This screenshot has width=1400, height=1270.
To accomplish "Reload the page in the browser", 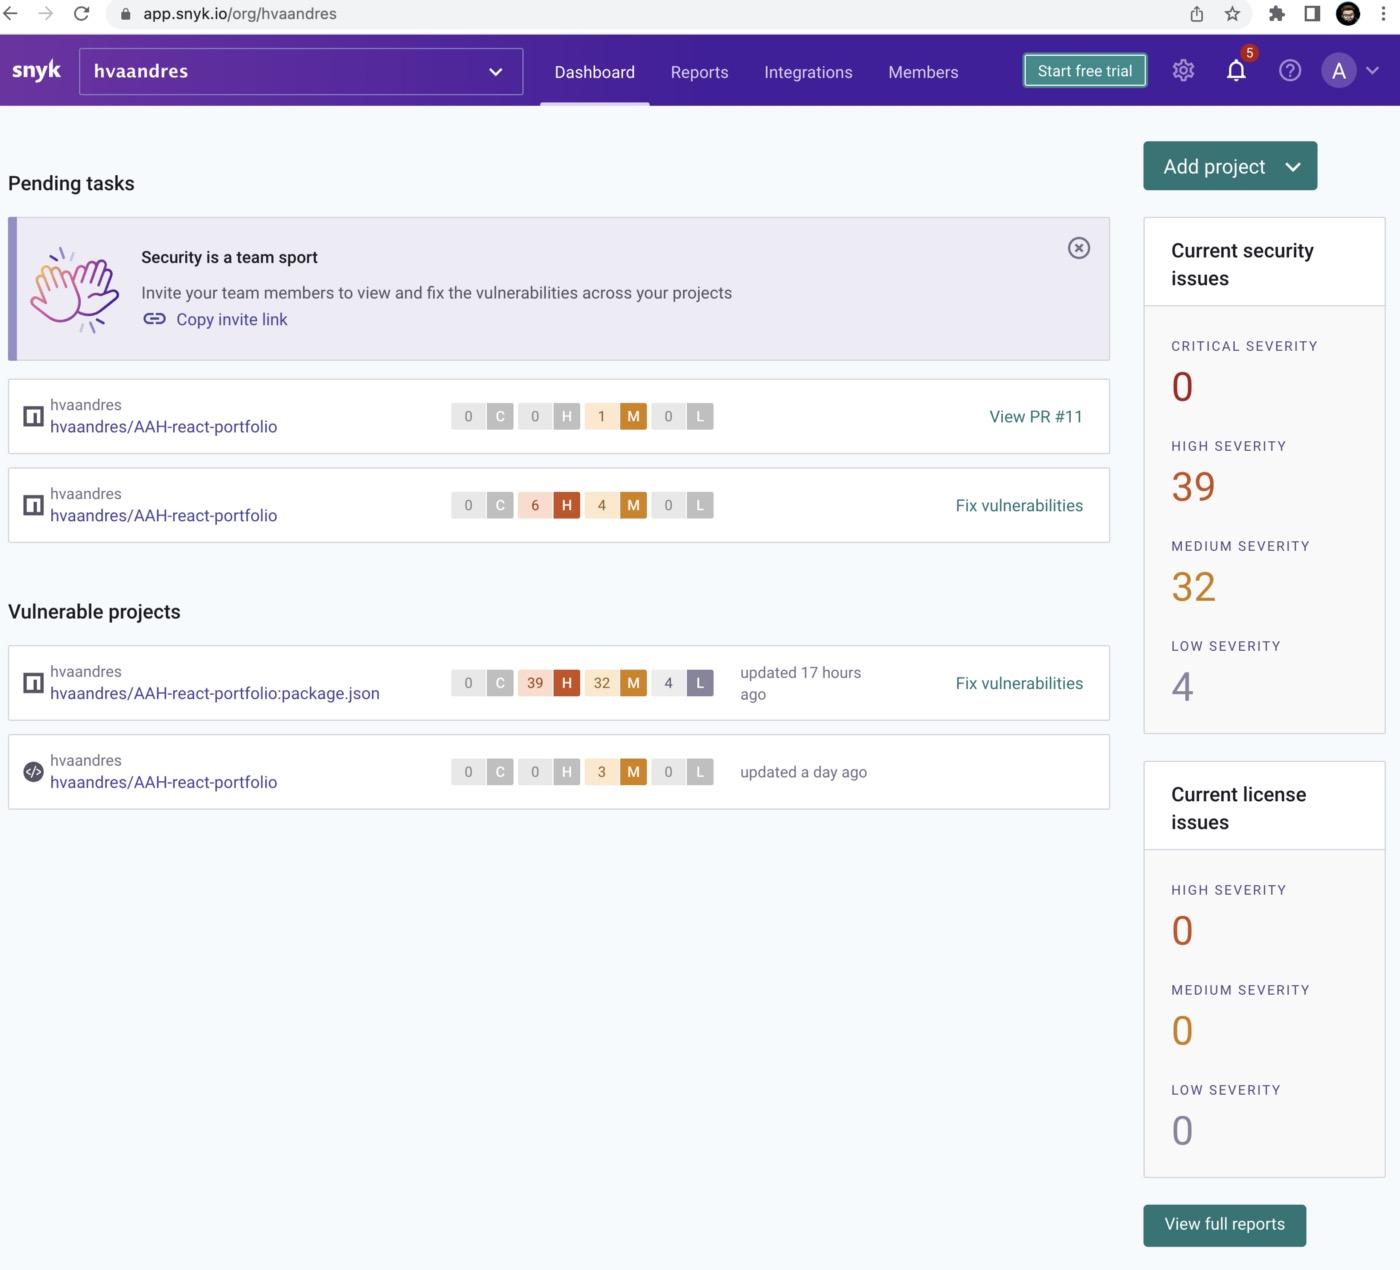I will tap(82, 14).
